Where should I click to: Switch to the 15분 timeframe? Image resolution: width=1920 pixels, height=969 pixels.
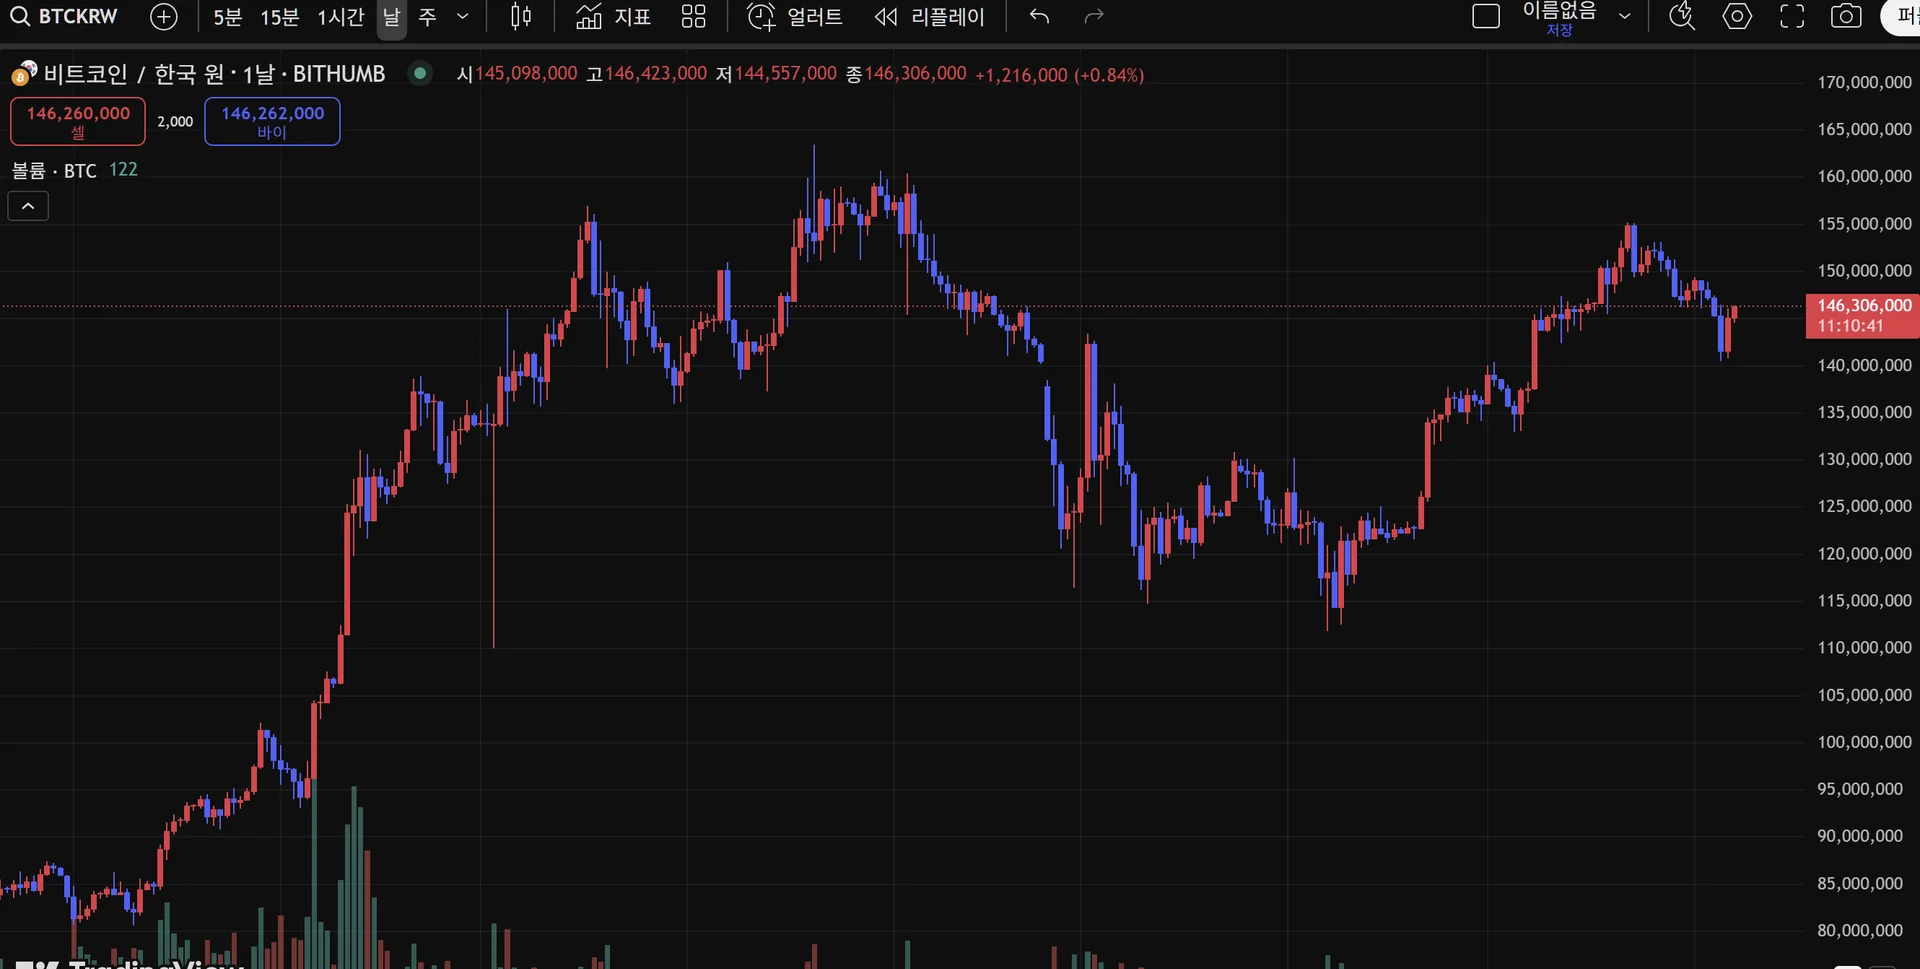point(279,17)
